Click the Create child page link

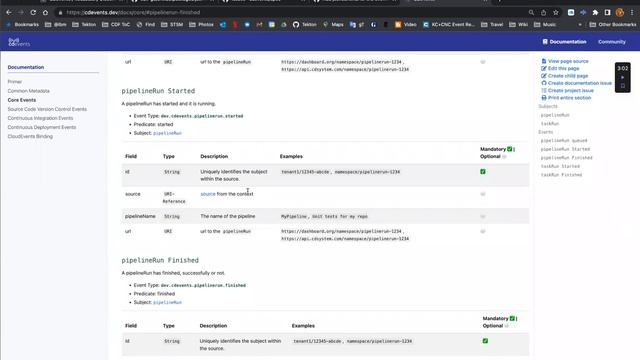coord(568,76)
